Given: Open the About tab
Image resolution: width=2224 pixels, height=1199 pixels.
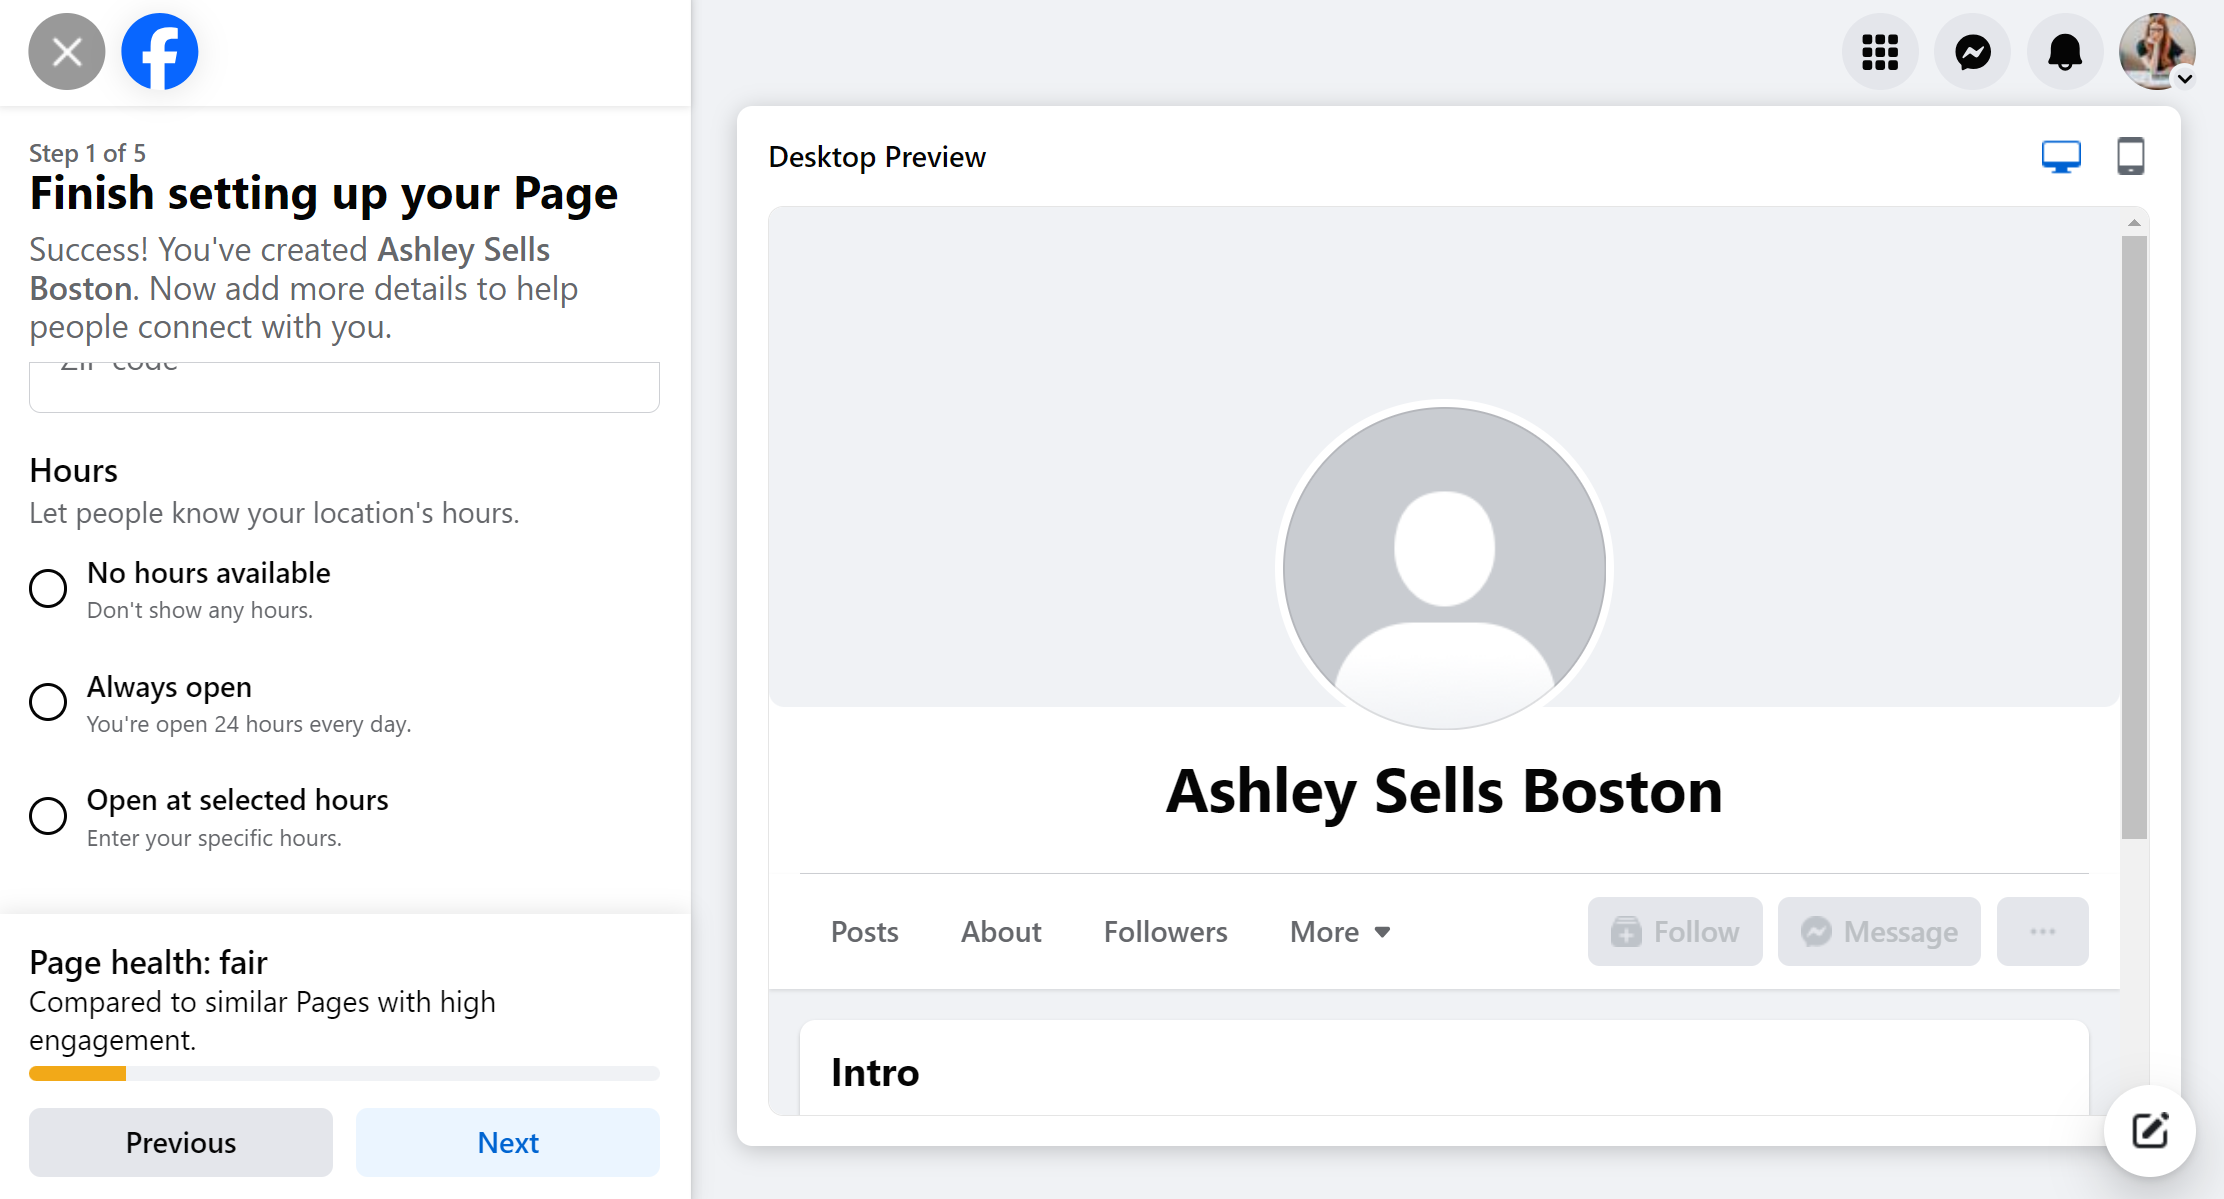Looking at the screenshot, I should coord(1001,932).
